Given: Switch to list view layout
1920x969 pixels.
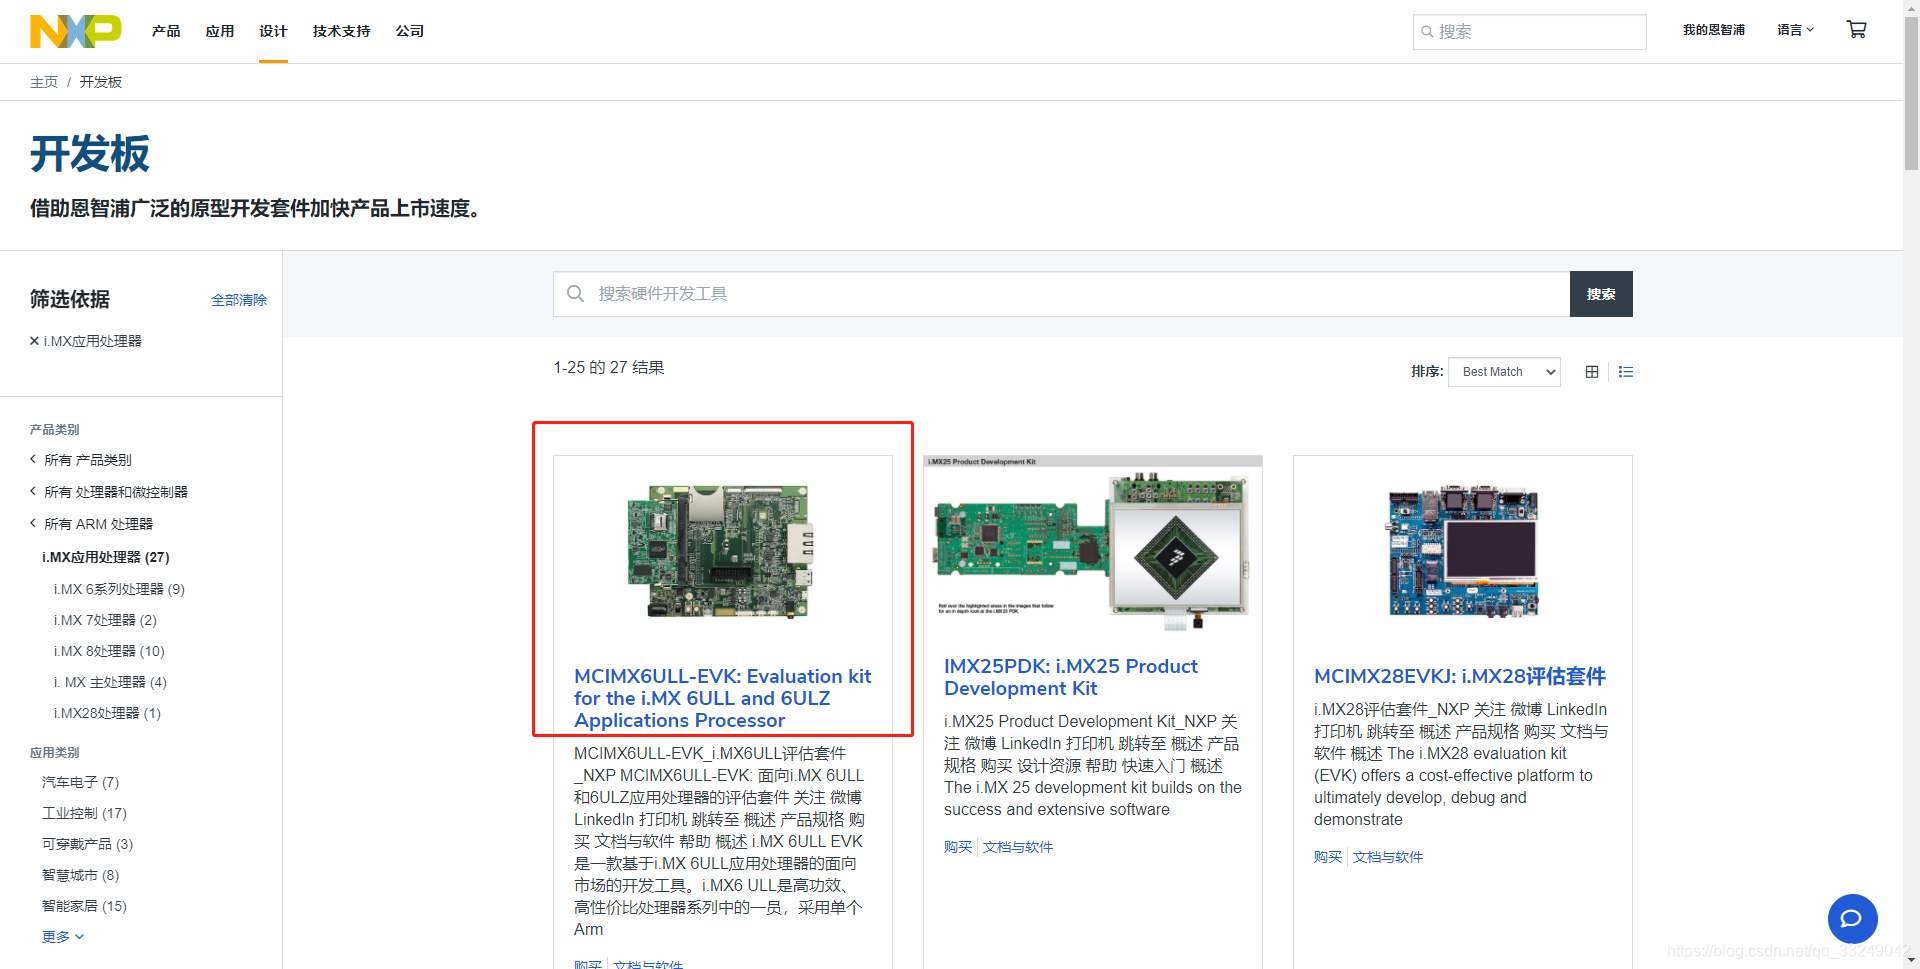Looking at the screenshot, I should pos(1626,372).
